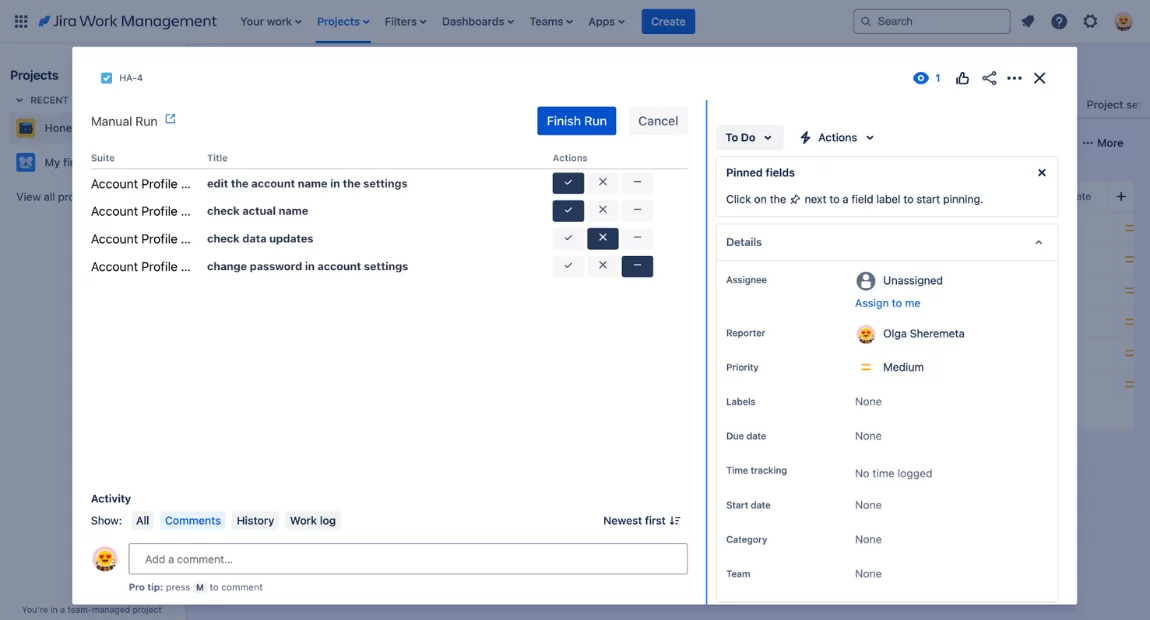Click the Assign to me link

[887, 303]
